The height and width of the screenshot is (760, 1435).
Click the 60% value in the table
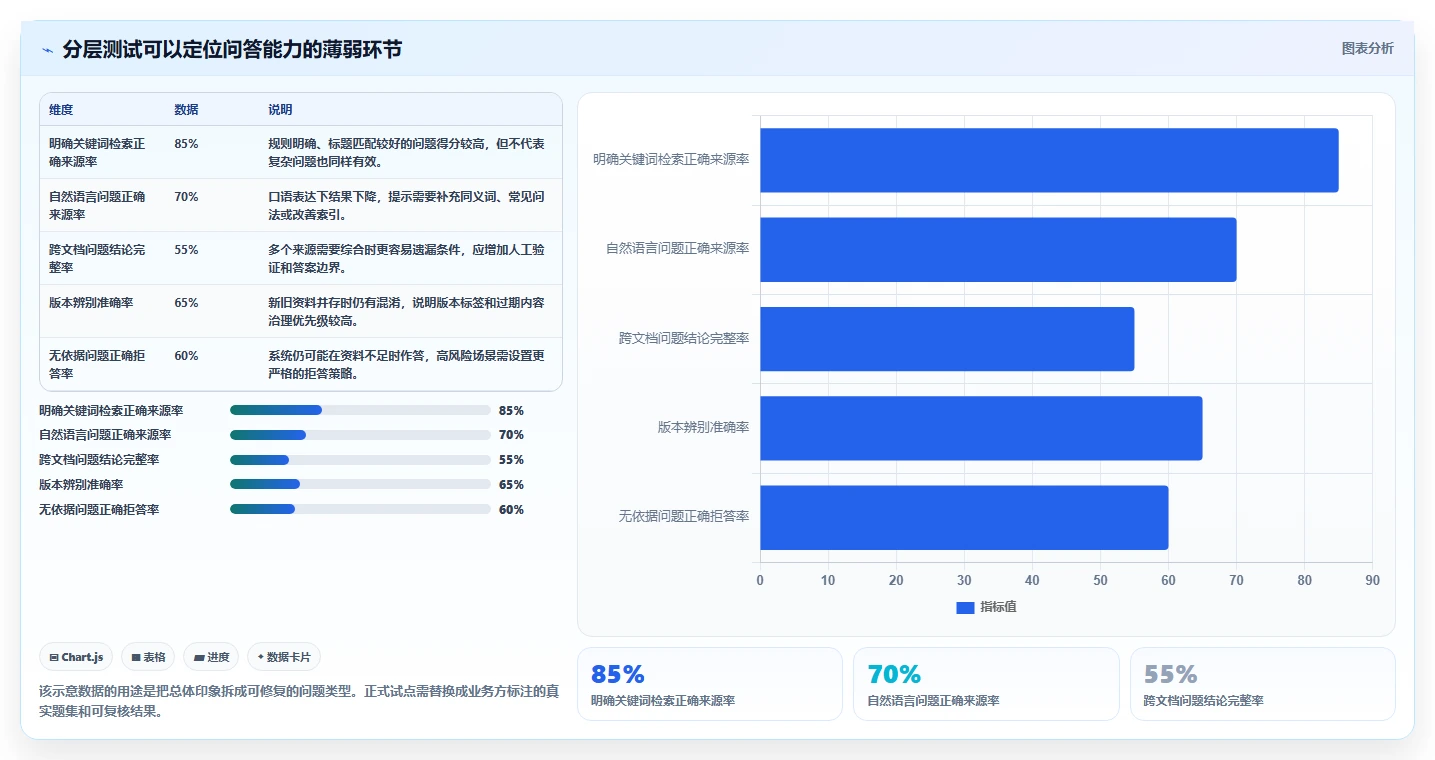pyautogui.click(x=186, y=355)
